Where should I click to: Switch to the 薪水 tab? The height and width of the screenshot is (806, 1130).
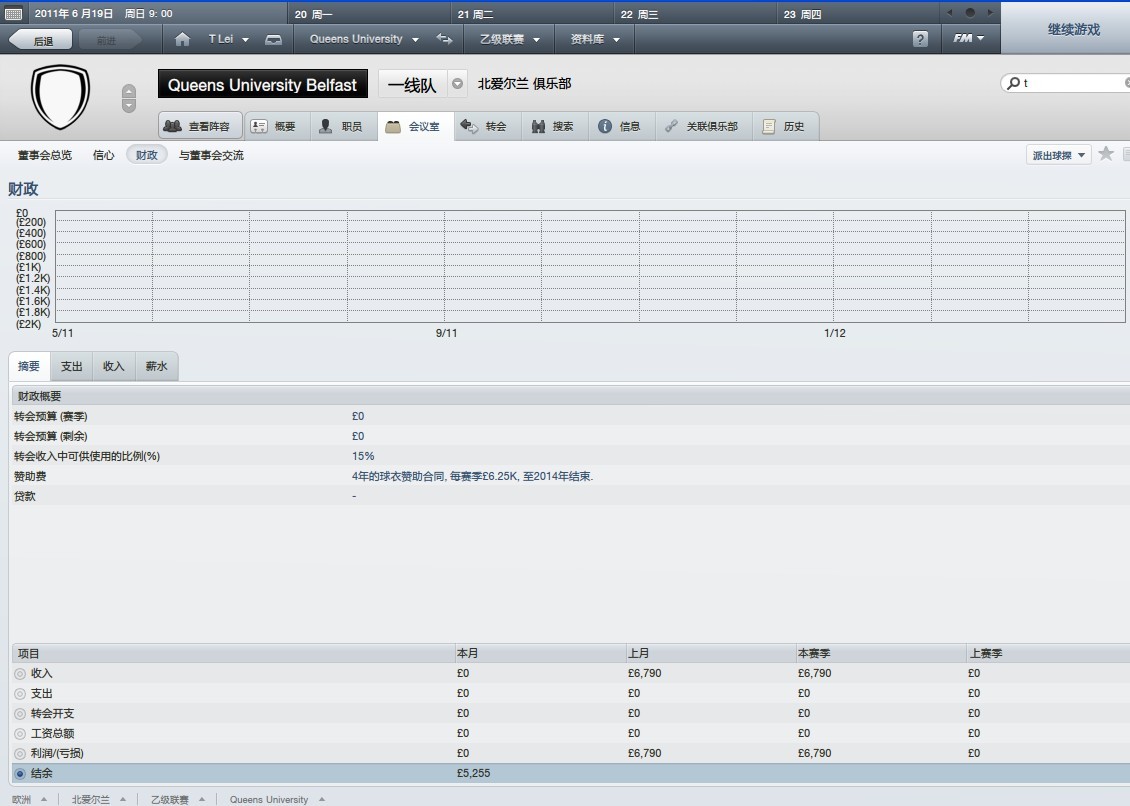(x=156, y=366)
